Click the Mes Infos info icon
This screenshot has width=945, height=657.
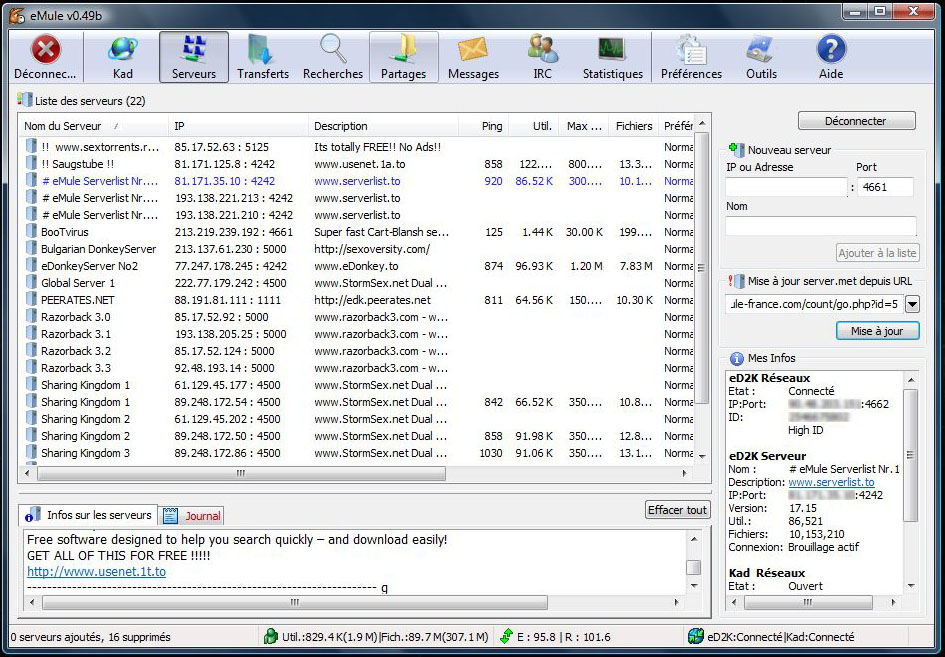pyautogui.click(x=736, y=358)
